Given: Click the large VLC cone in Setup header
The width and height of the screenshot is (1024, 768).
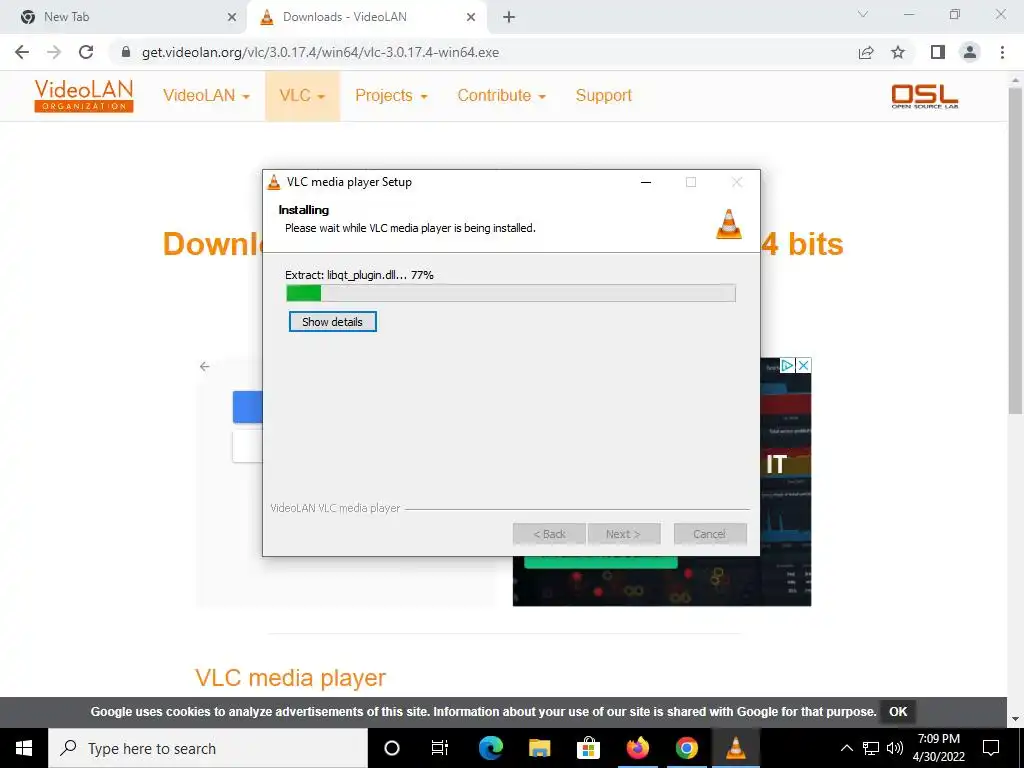Looking at the screenshot, I should point(729,224).
